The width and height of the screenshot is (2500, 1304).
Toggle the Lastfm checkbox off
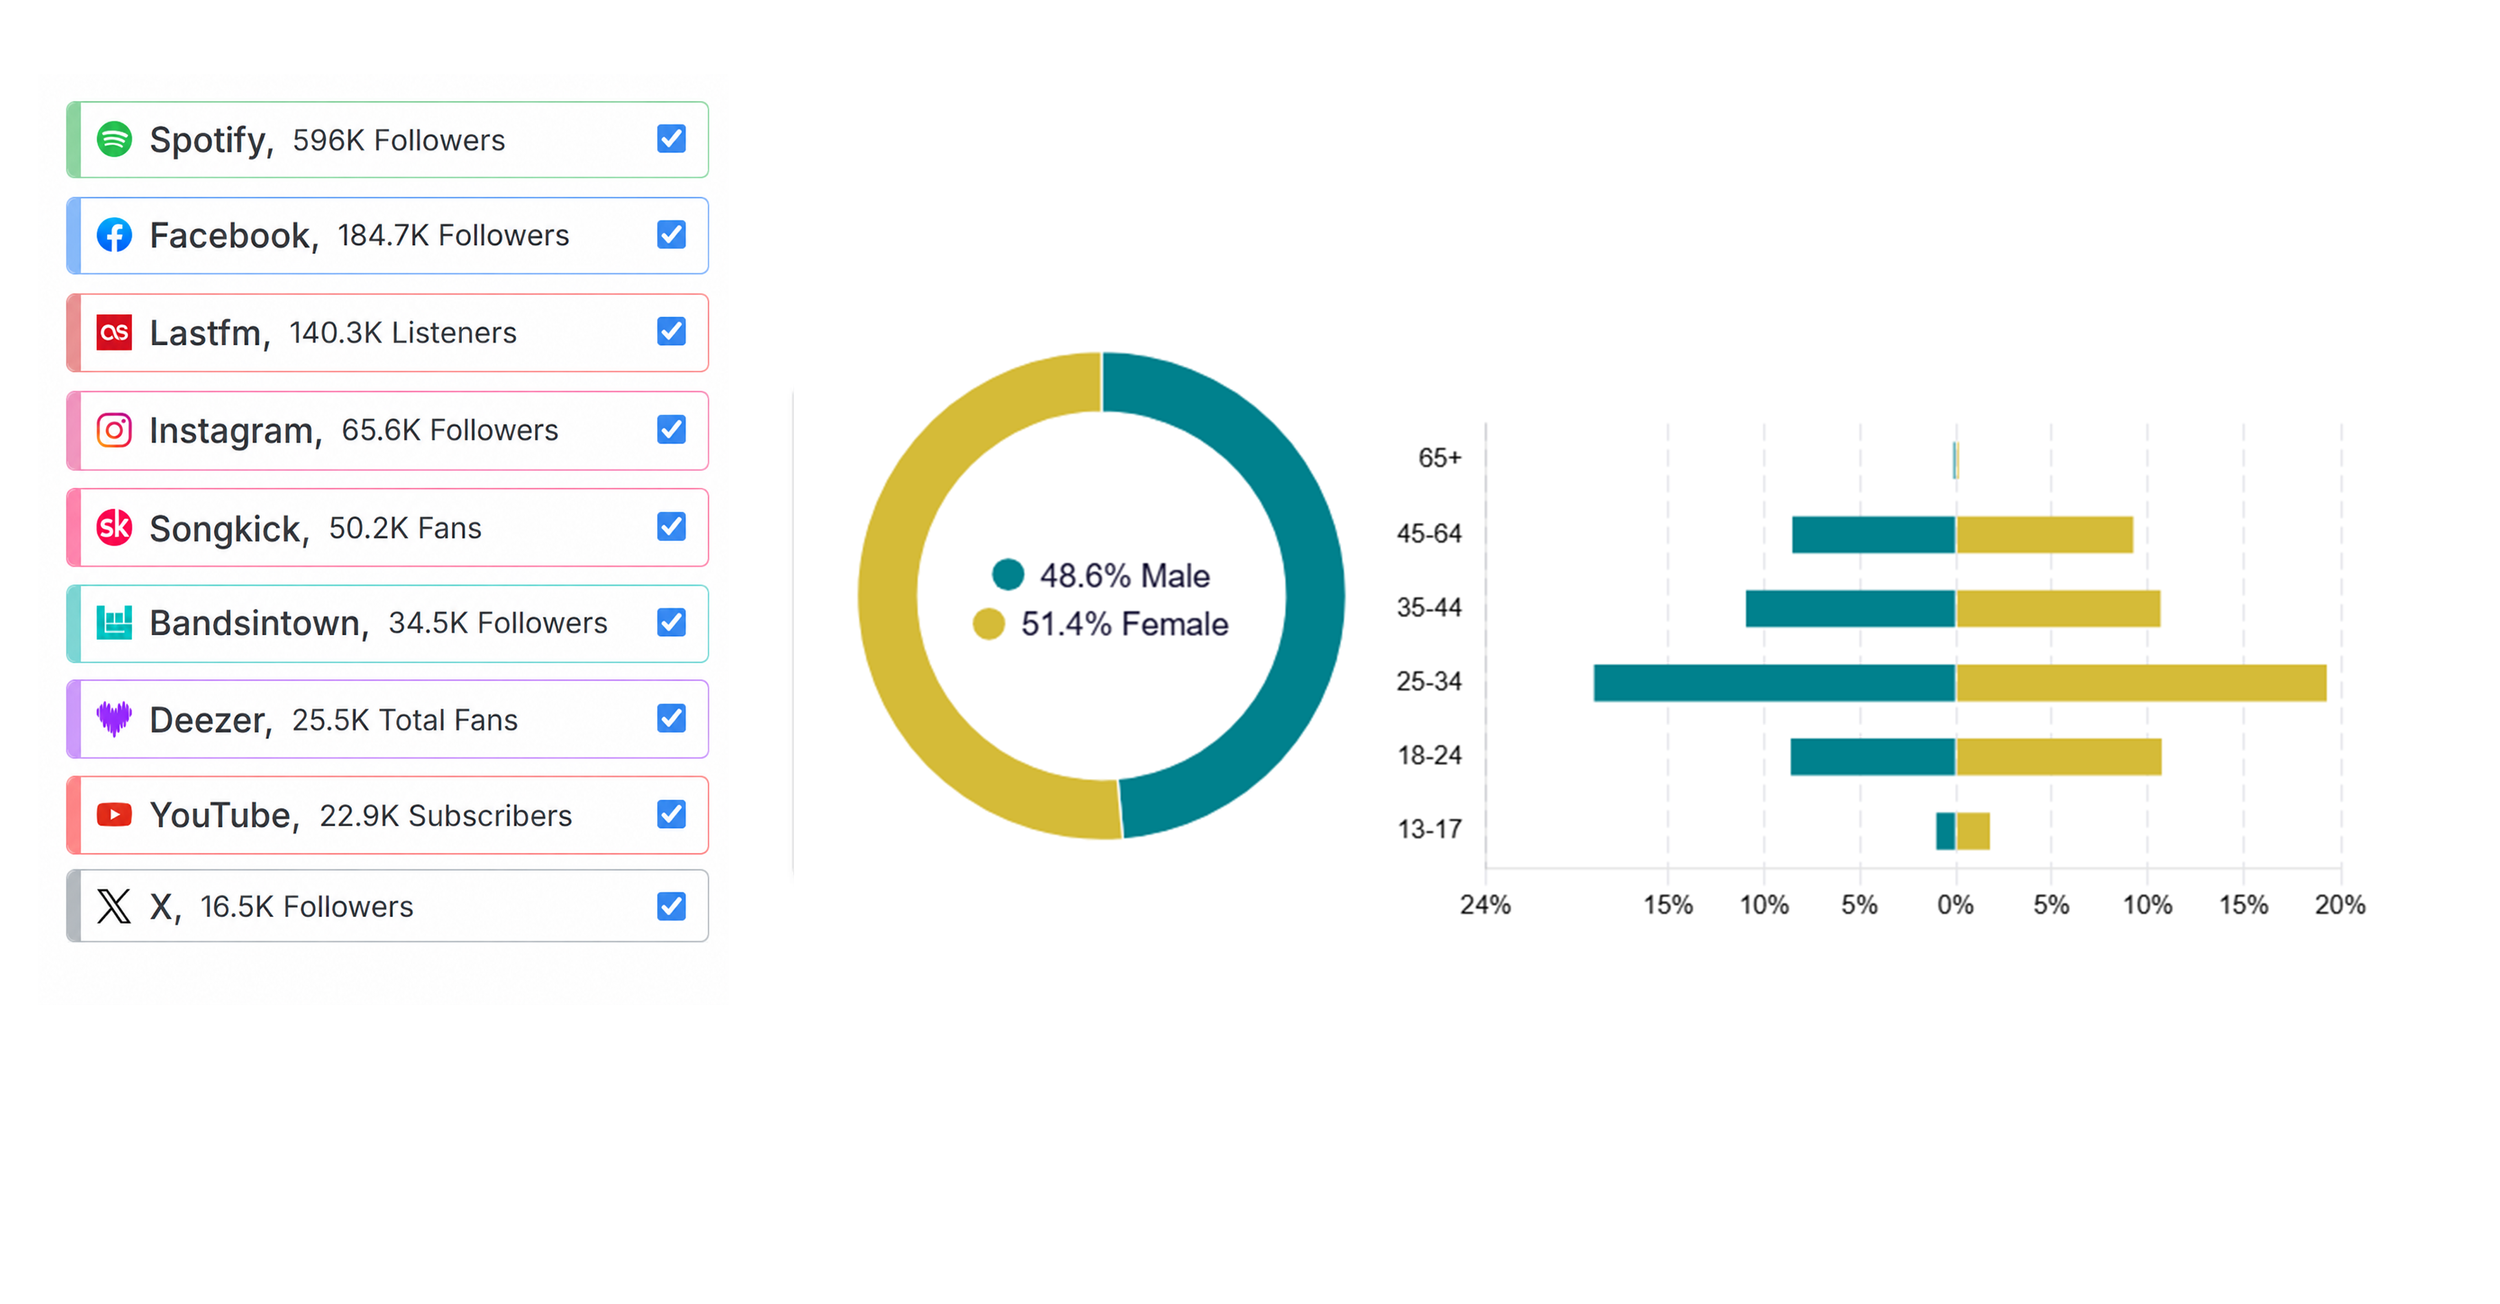(671, 332)
